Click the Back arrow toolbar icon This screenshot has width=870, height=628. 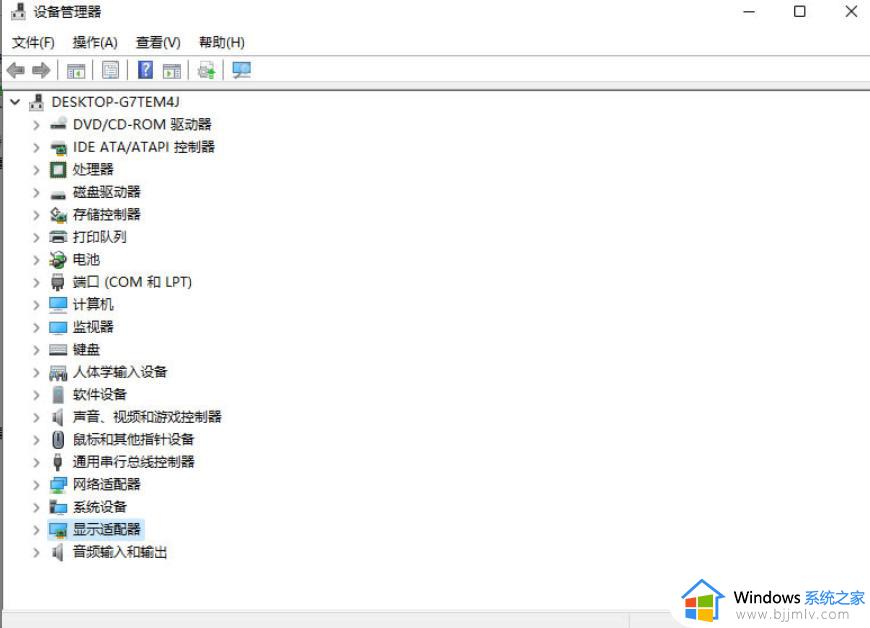point(16,70)
